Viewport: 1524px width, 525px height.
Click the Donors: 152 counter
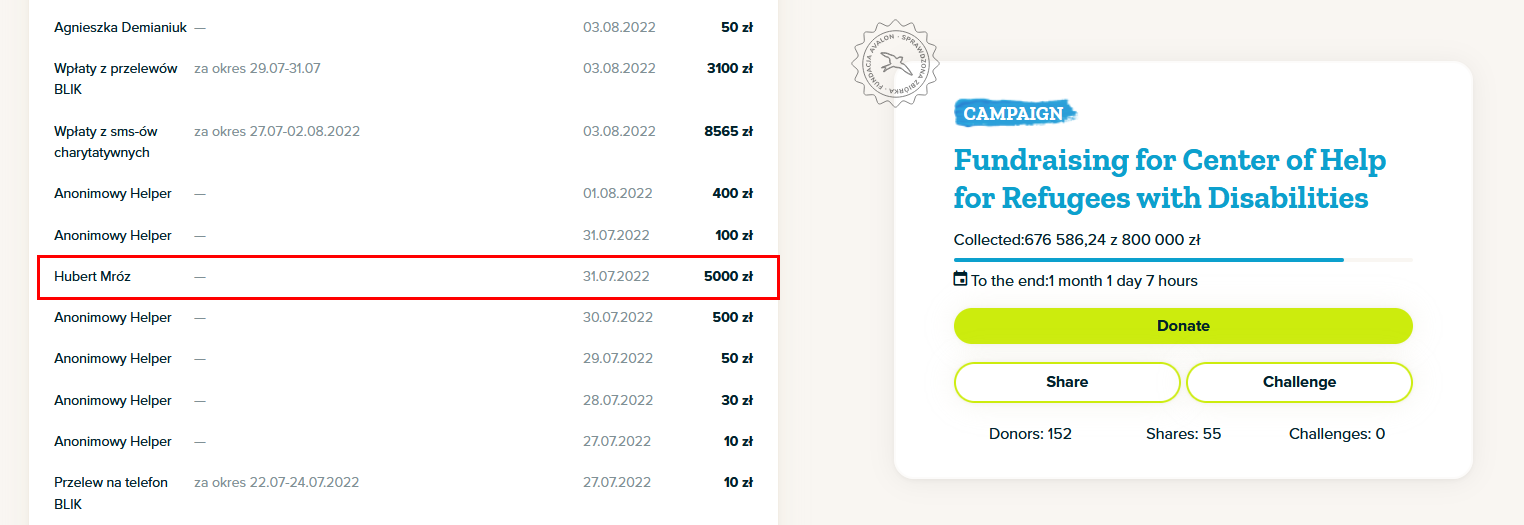1030,434
